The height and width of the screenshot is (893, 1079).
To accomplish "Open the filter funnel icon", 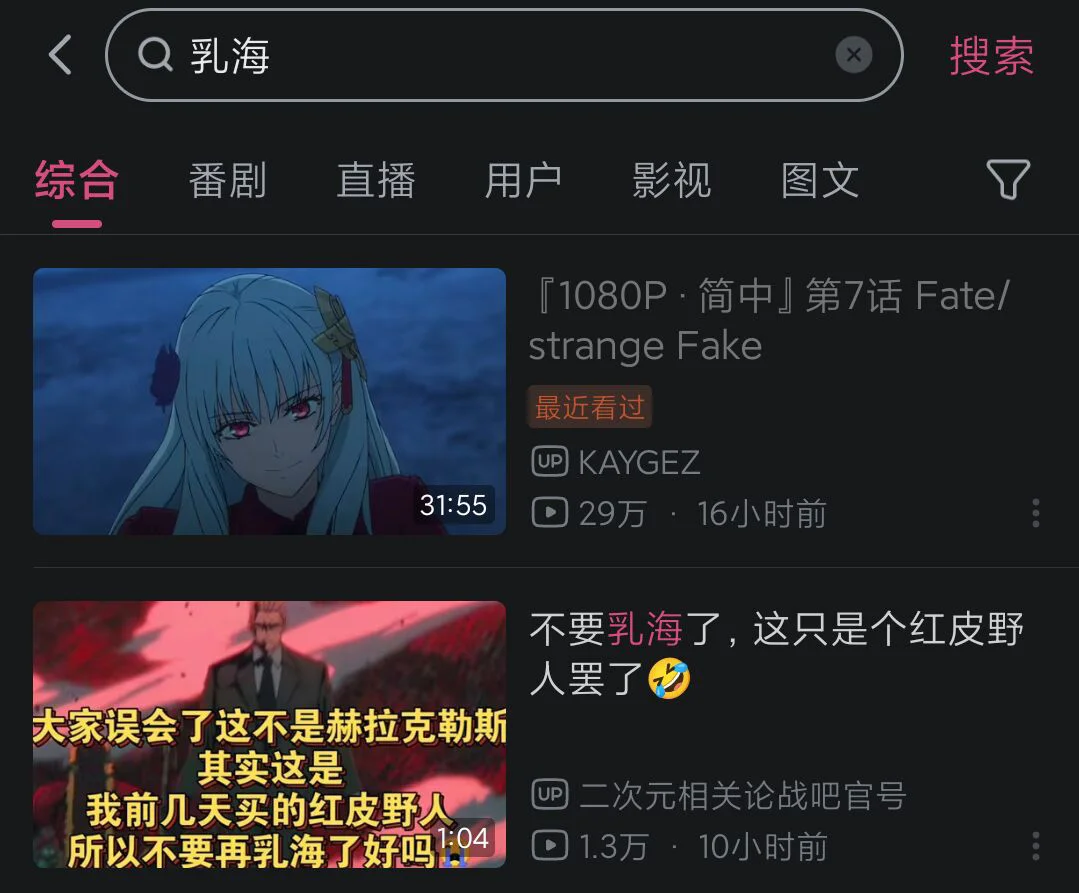I will pos(1007,180).
